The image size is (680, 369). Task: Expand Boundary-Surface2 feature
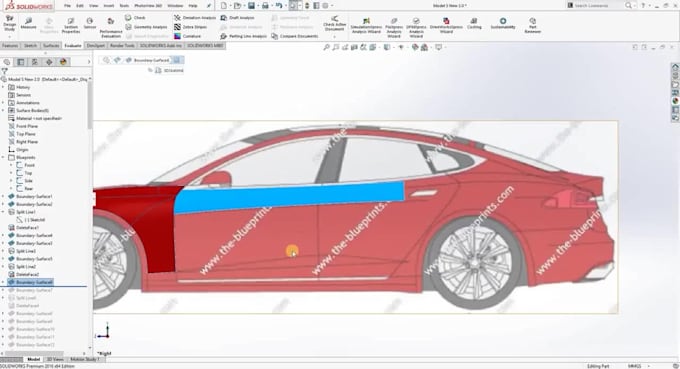pyautogui.click(x=3, y=204)
